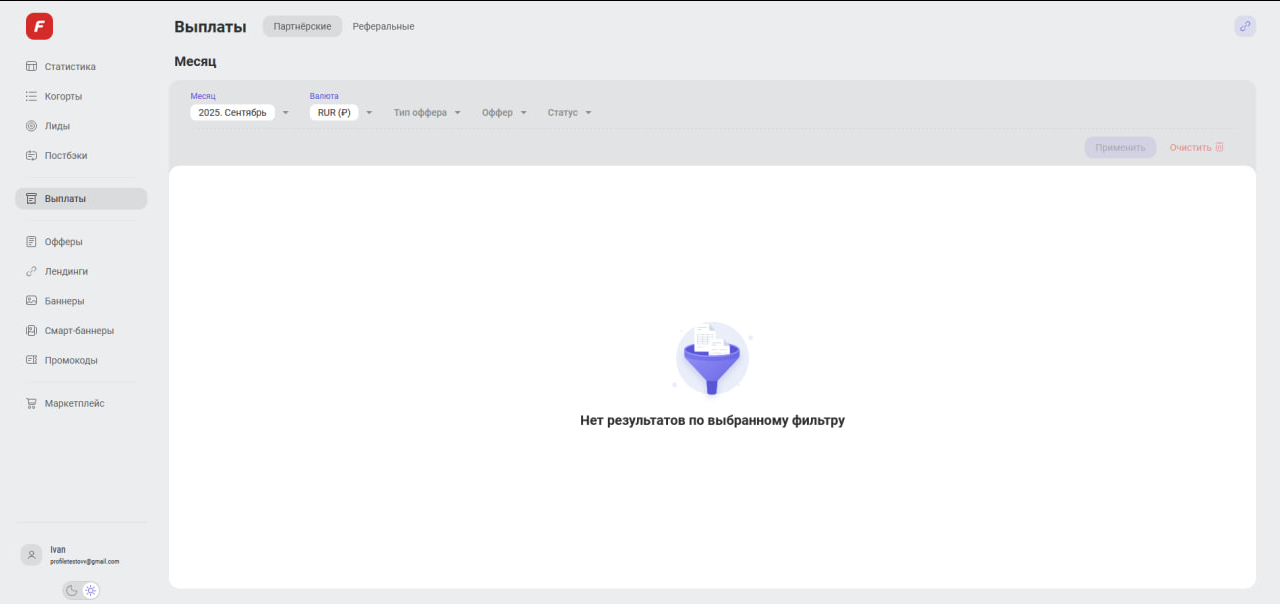1280x604 pixels.
Task: Enable light theme sun toggle
Action: [91, 591]
